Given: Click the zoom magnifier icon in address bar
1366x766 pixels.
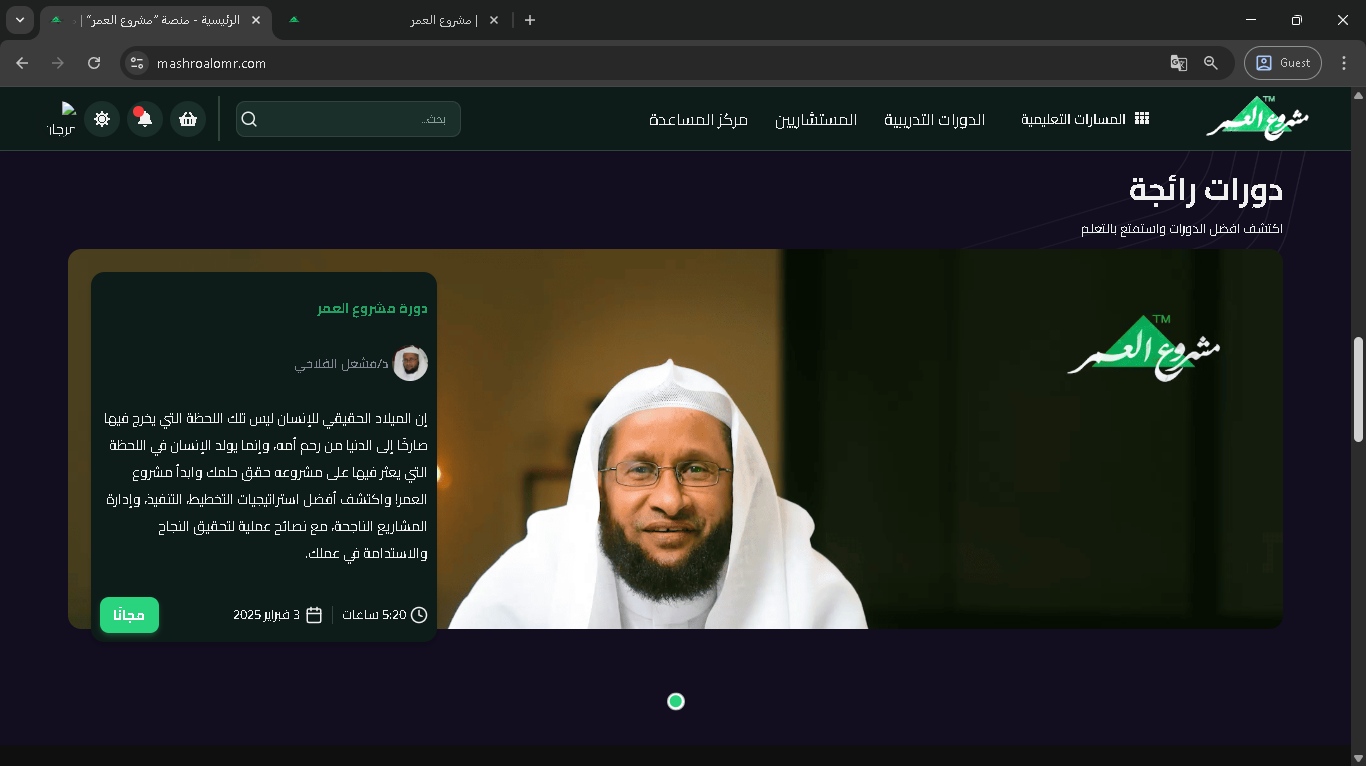Looking at the screenshot, I should (1211, 63).
